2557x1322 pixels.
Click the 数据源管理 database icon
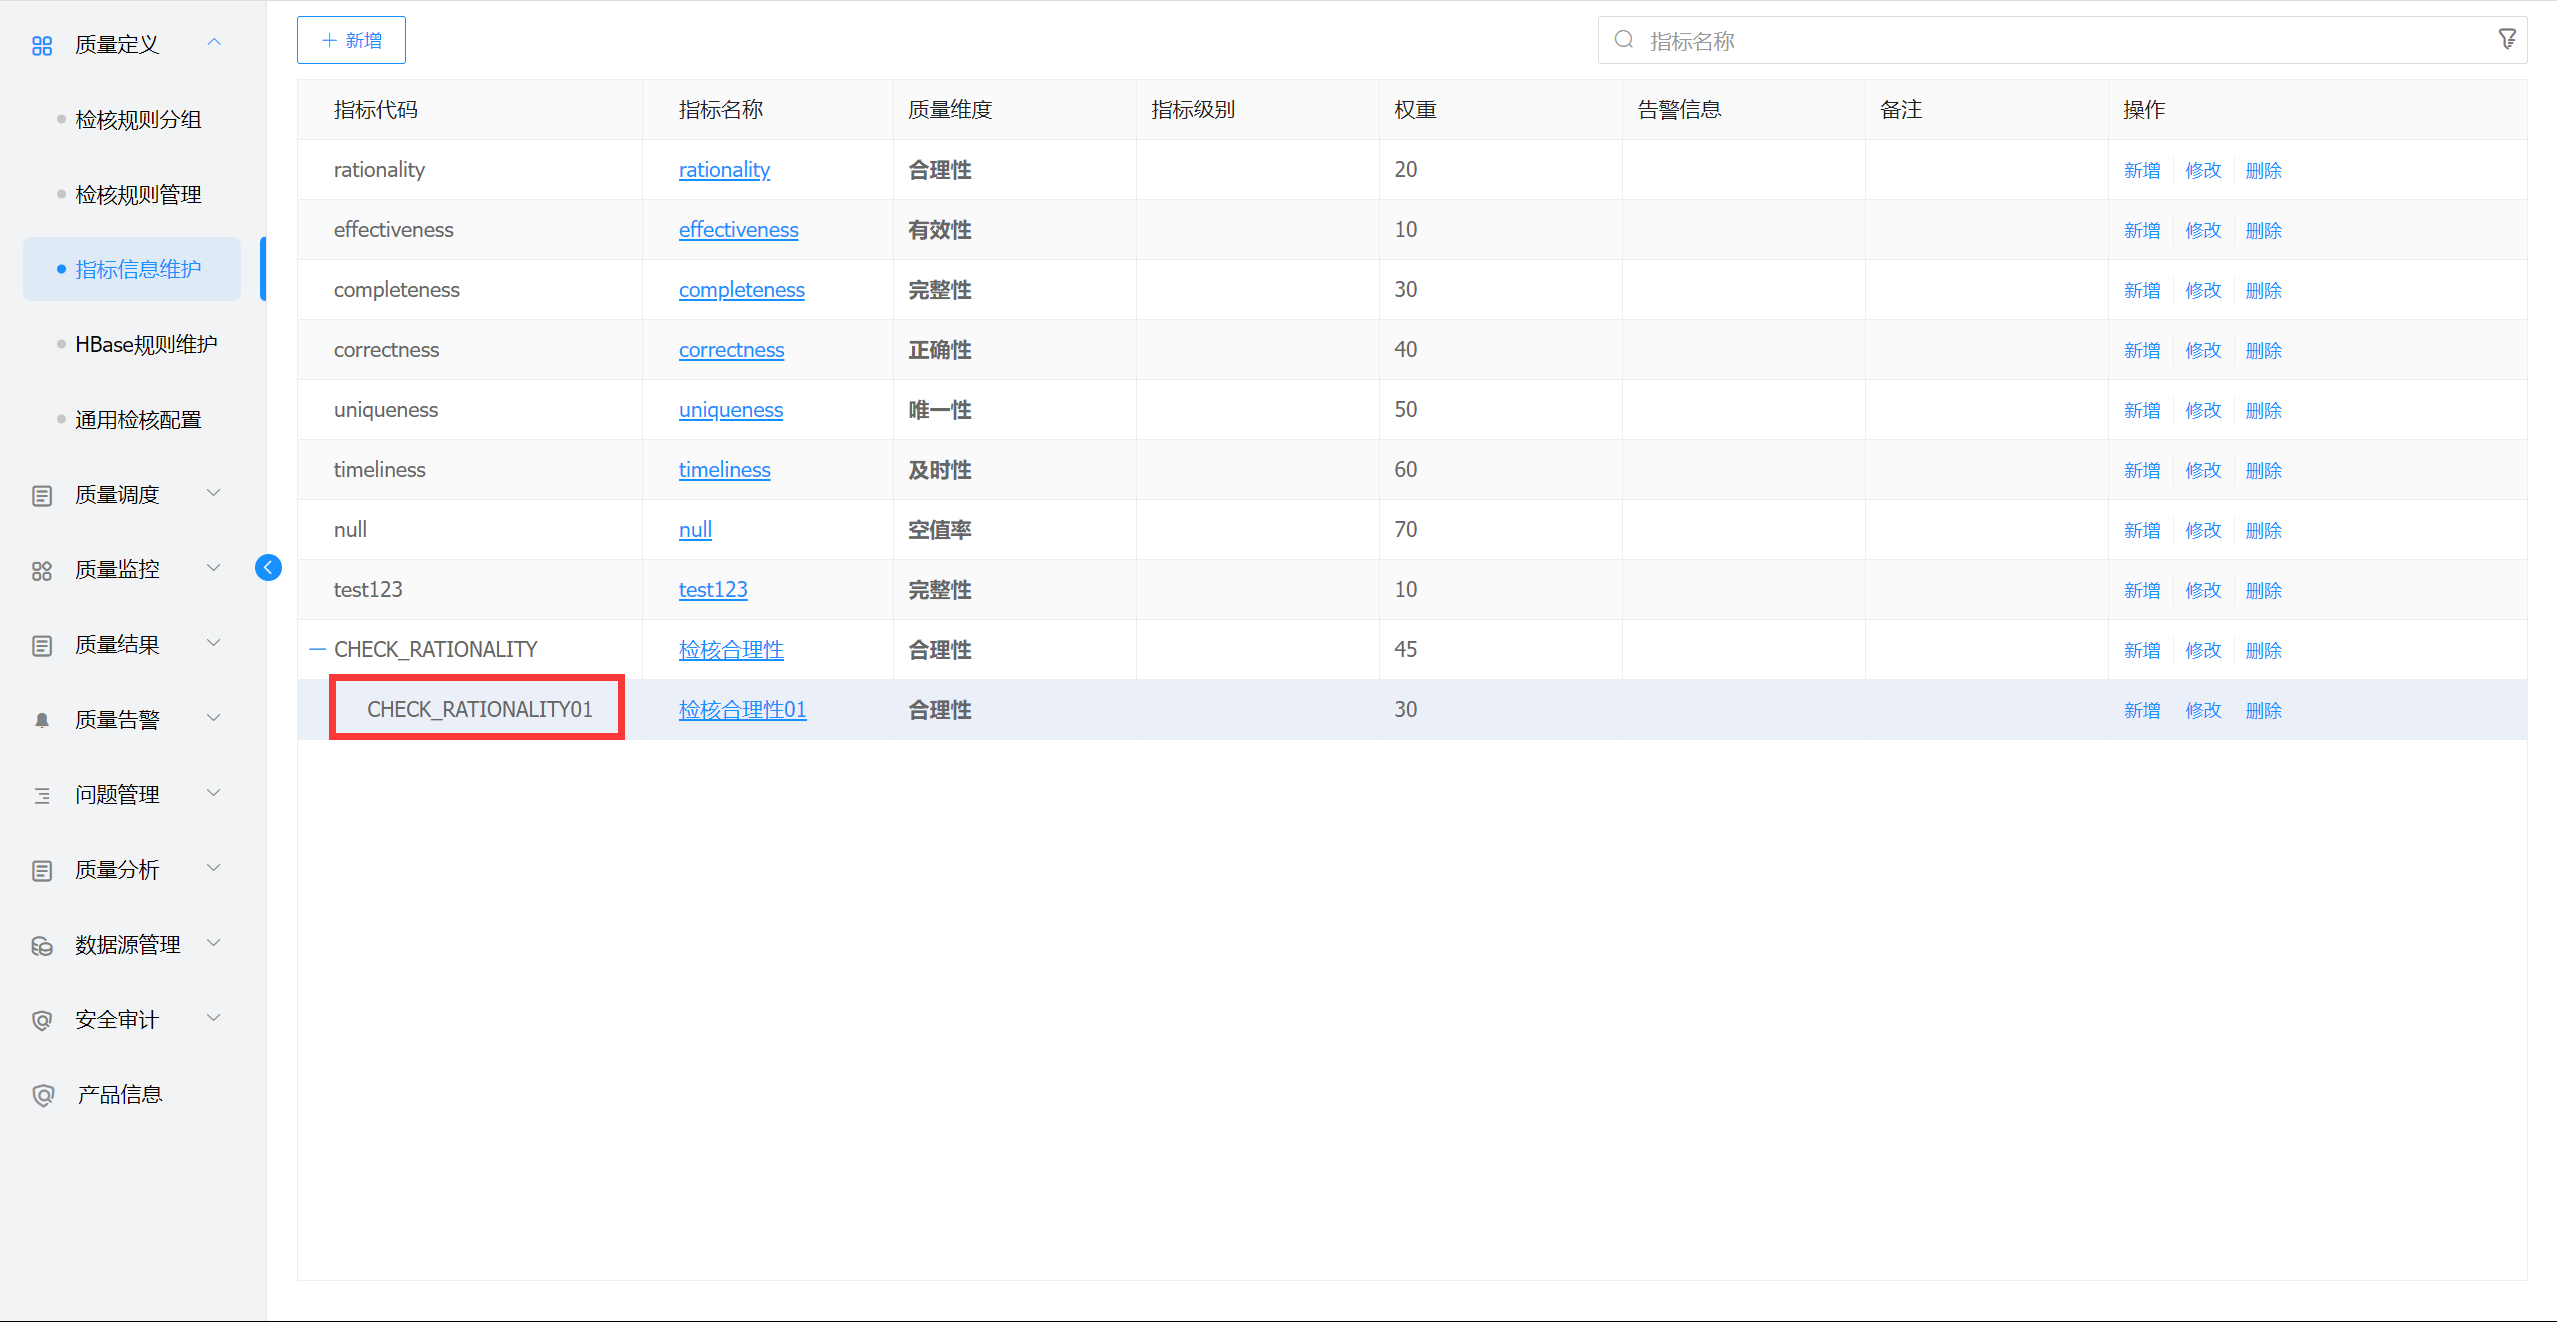tap(42, 945)
